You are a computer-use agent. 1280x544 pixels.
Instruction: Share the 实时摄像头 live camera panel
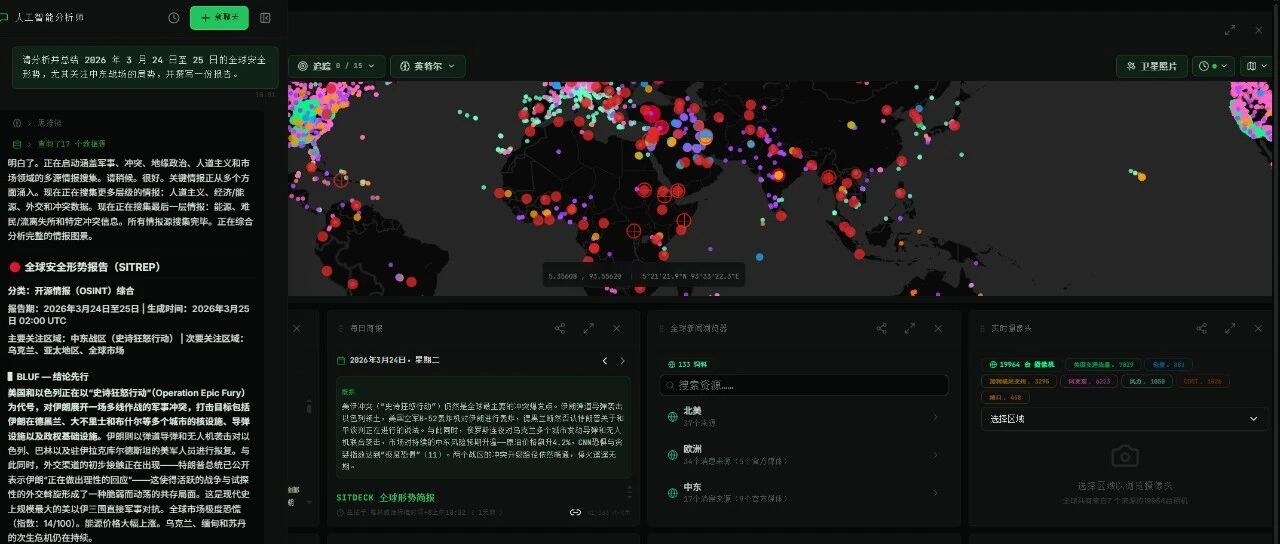[1203, 328]
